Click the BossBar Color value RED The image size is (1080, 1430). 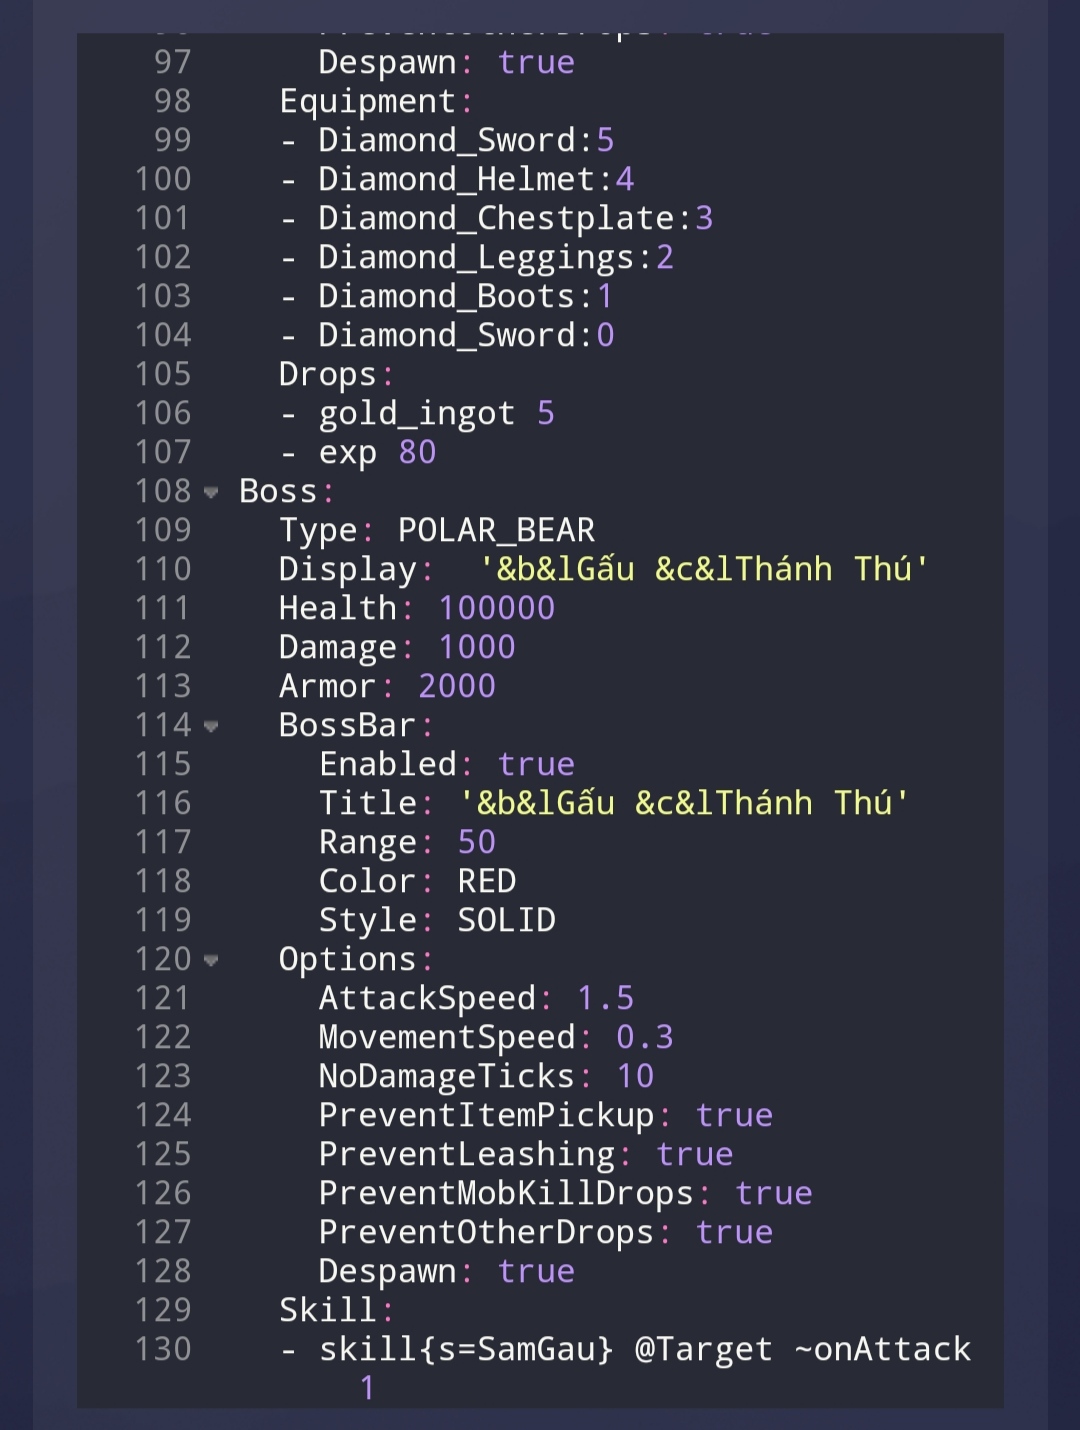tap(487, 881)
